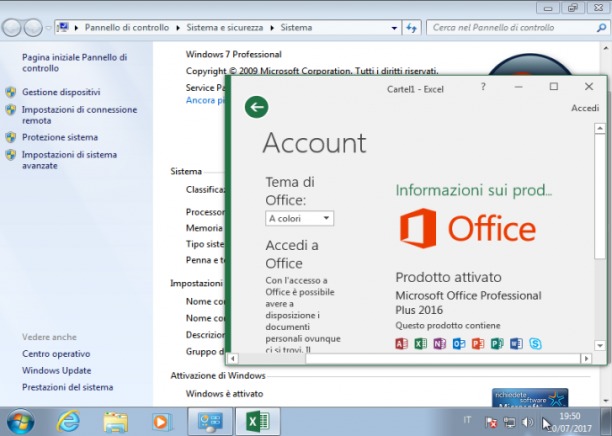612x436 pixels.
Task: Open Excel help question mark
Action: [x=483, y=87]
